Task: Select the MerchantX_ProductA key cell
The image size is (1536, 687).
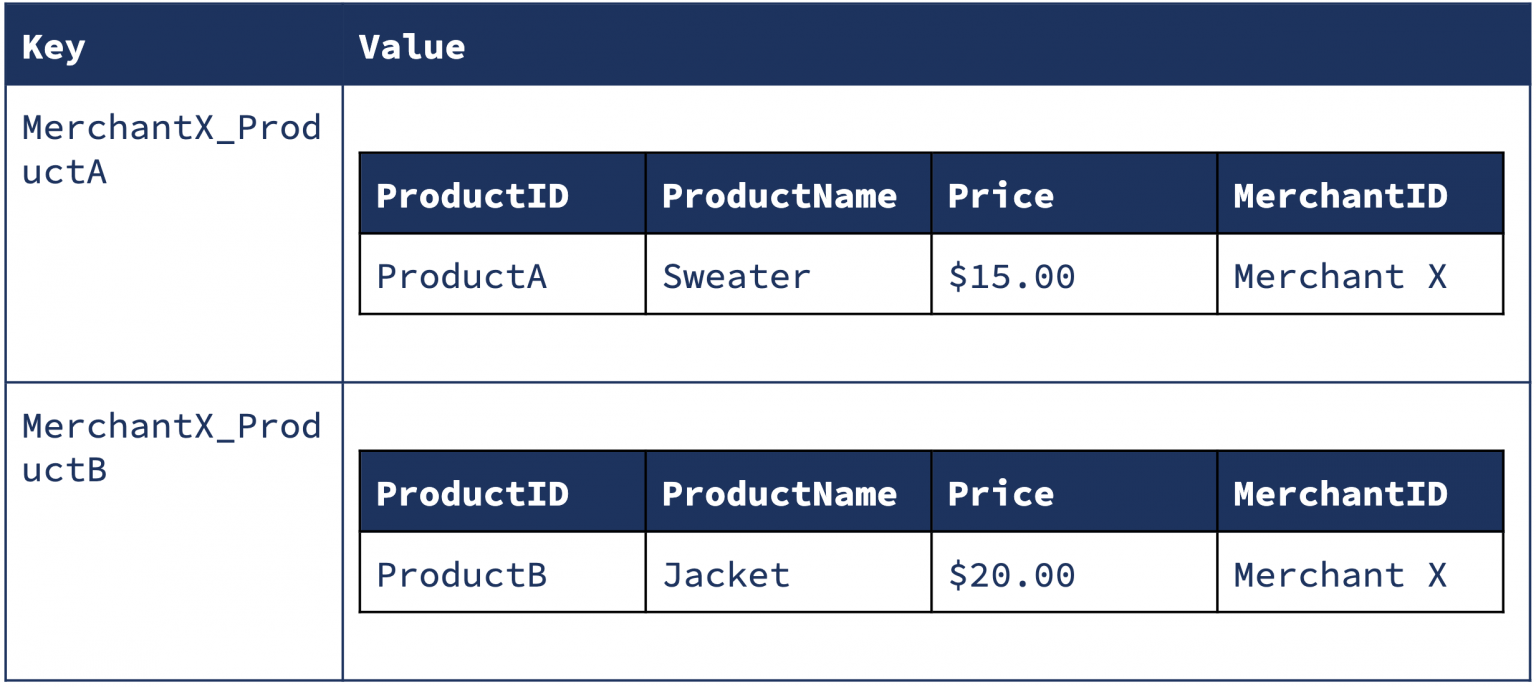Action: [x=174, y=233]
